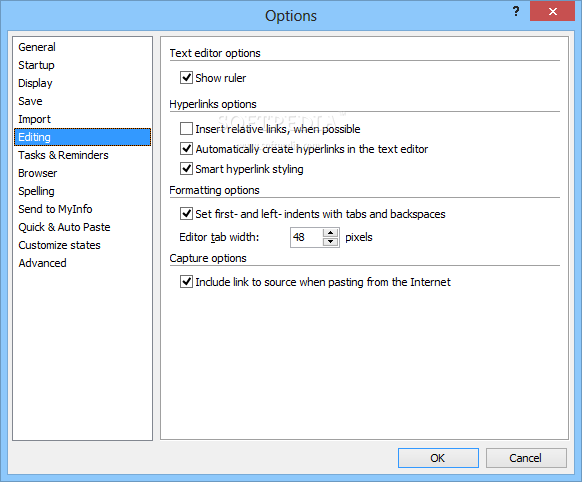Uncheck the Show ruler checkbox
This screenshot has width=582, height=482.
[x=186, y=78]
